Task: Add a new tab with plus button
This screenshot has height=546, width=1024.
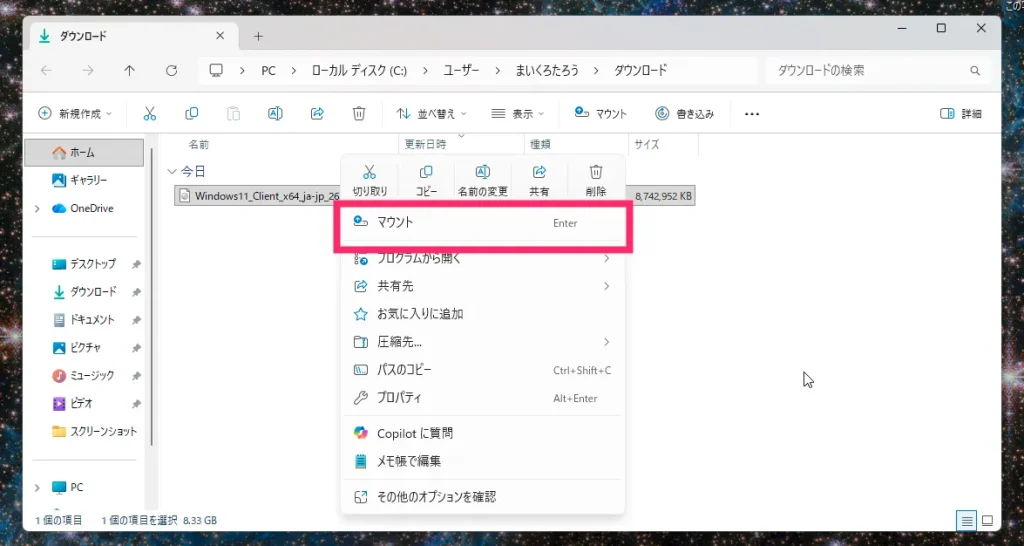Action: click(x=258, y=37)
